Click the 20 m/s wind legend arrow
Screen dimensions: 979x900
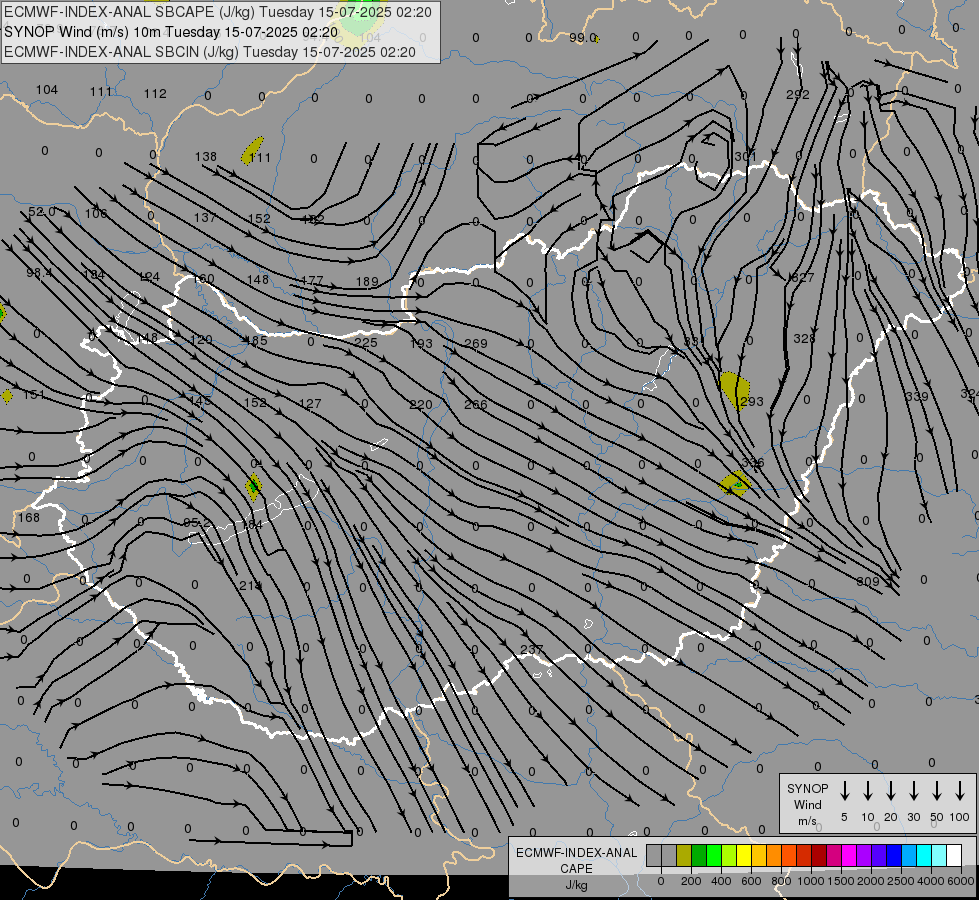pyautogui.click(x=891, y=791)
